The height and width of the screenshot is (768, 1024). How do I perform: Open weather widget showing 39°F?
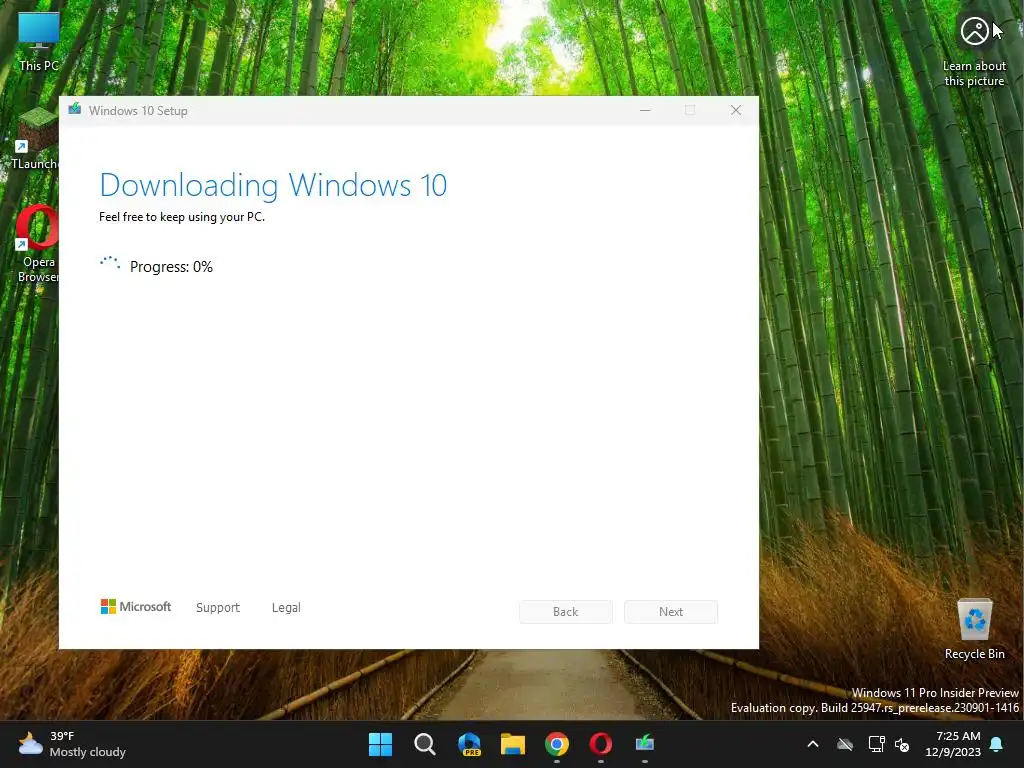pyautogui.click(x=72, y=744)
